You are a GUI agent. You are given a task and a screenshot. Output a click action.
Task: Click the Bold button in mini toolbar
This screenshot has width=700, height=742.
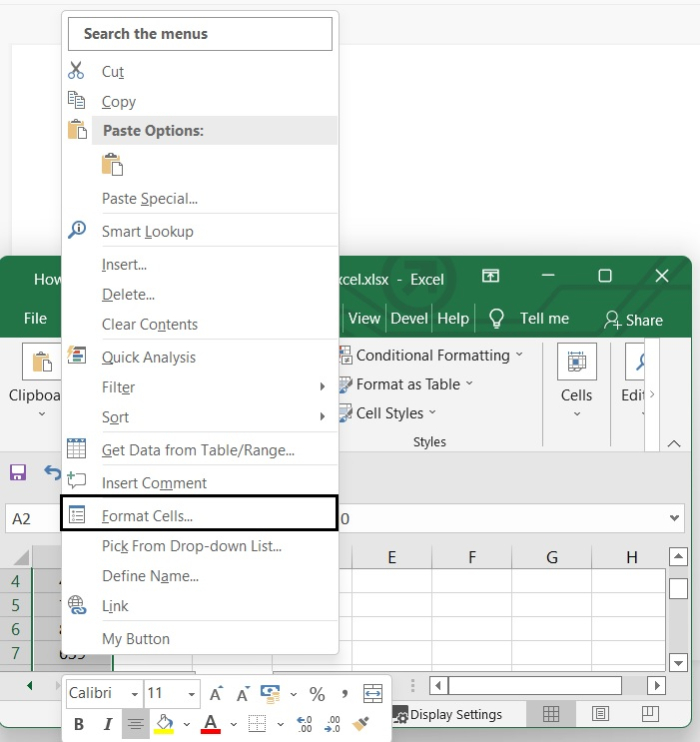pyautogui.click(x=79, y=724)
